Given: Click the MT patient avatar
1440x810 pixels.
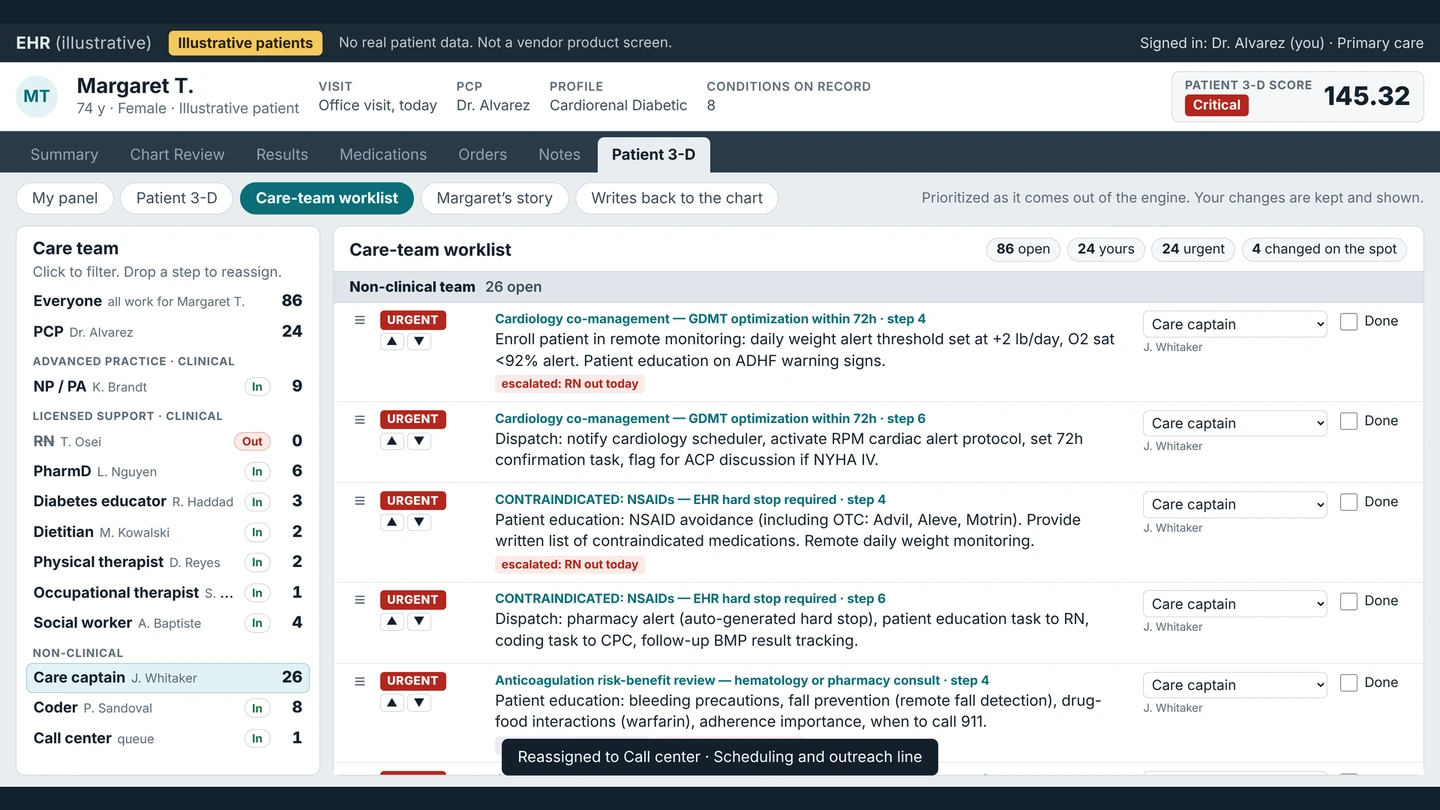Looking at the screenshot, I should click(37, 96).
